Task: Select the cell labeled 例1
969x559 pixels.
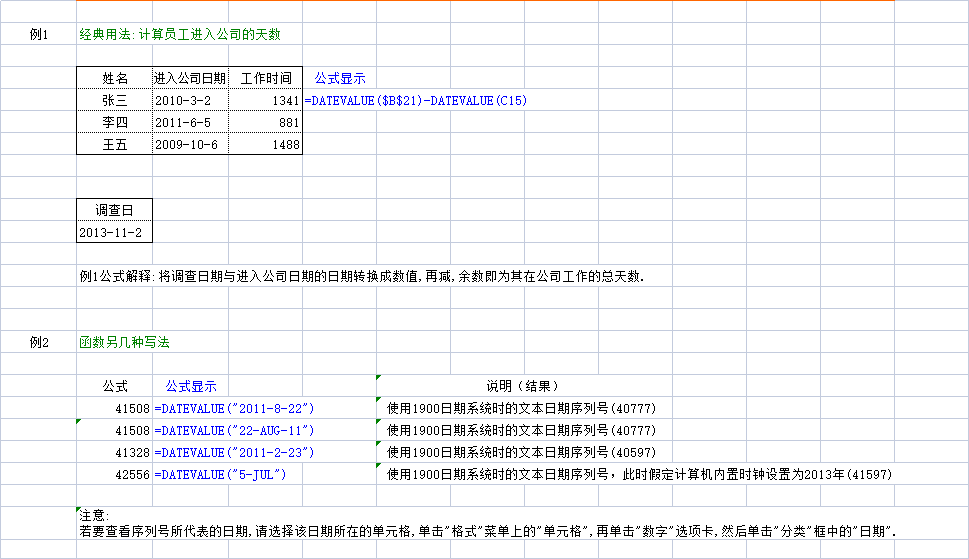Action: pyautogui.click(x=39, y=34)
